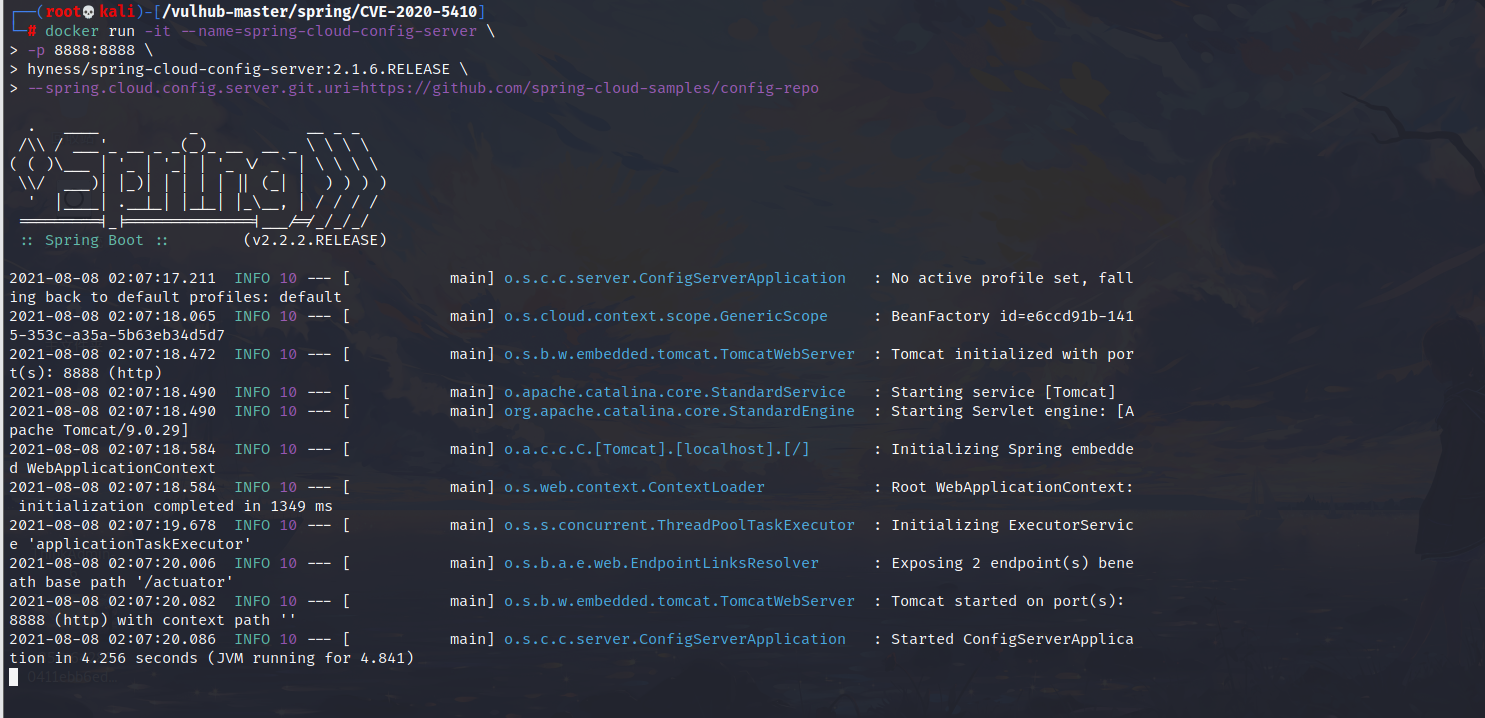Click timestamp 2021-08-08 02:07:18.472
This screenshot has width=1485, height=718.
112,354
